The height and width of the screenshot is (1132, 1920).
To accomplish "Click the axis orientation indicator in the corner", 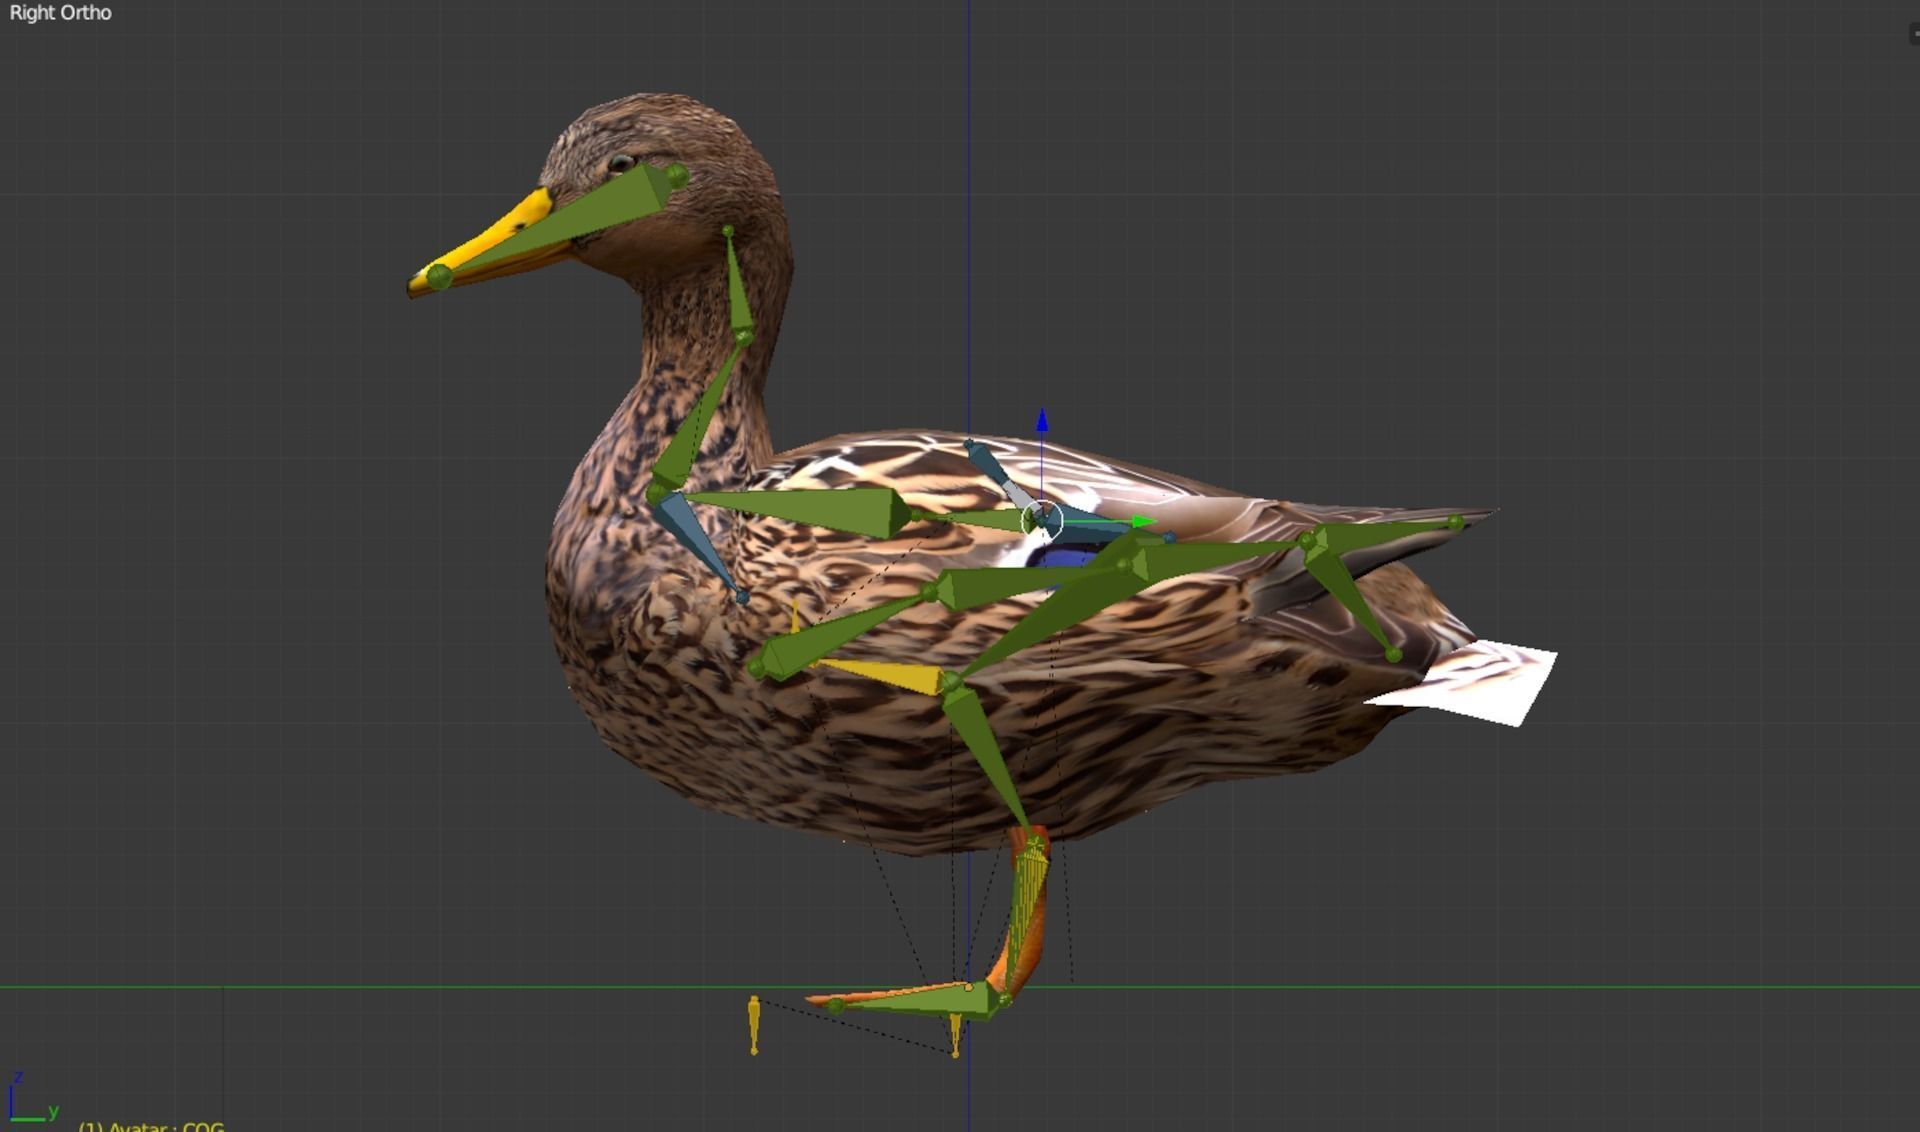I will pos(33,1097).
